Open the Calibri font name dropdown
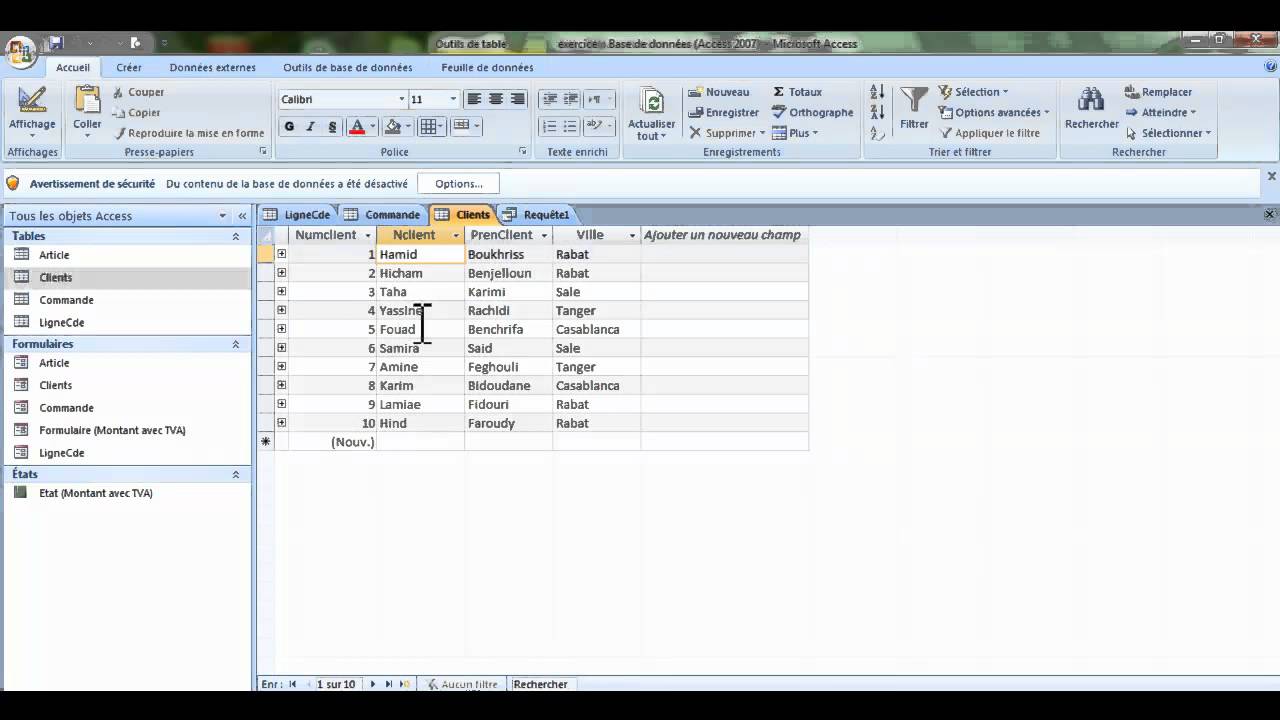Viewport: 1280px width, 720px height. coord(402,99)
